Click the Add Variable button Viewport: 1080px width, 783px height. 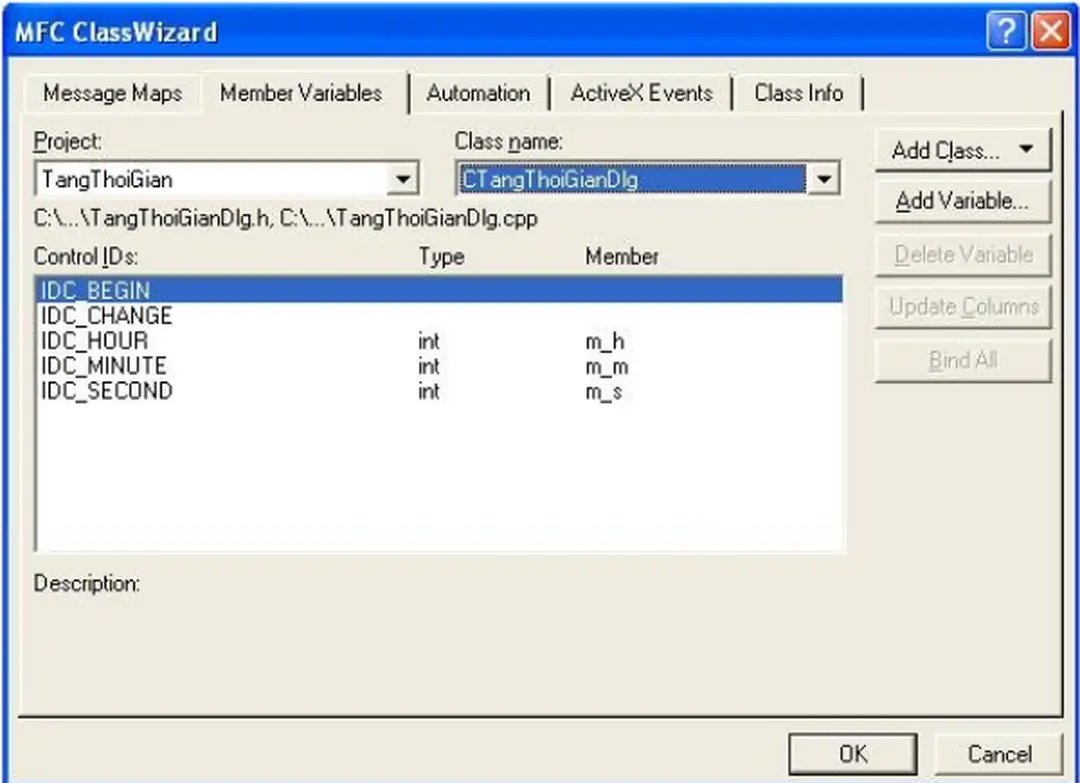point(962,201)
